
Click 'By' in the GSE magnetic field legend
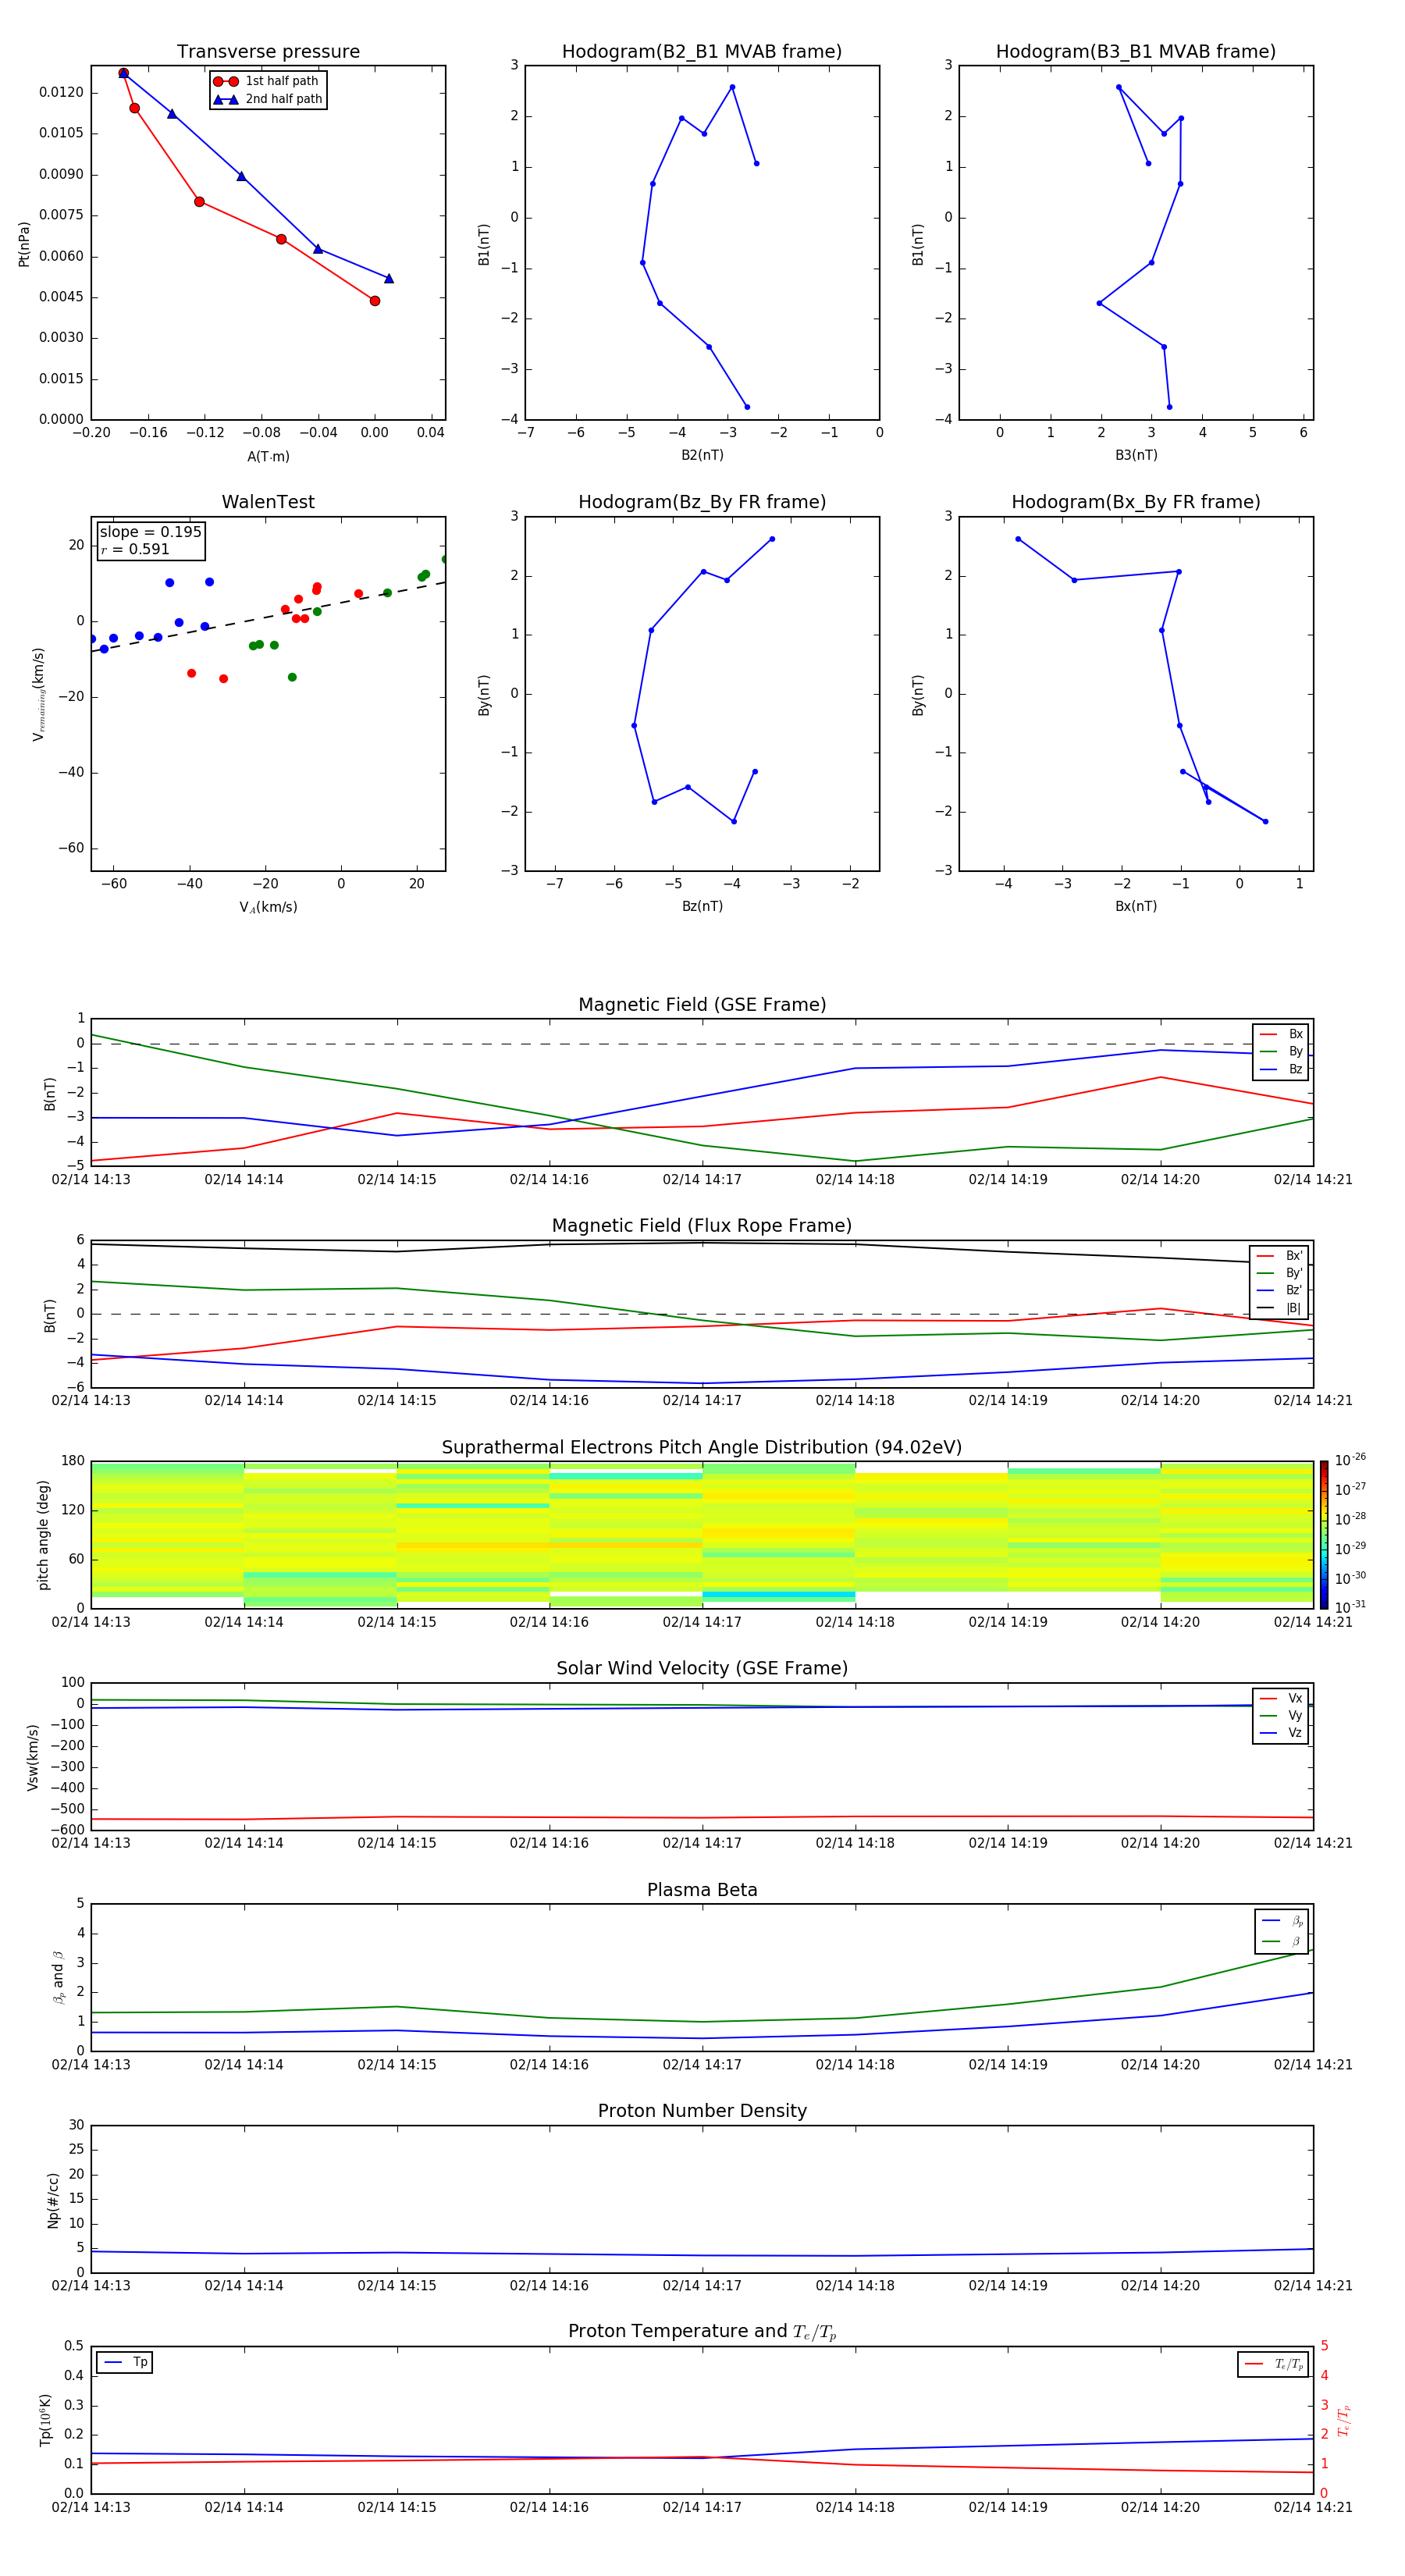1281,1051
